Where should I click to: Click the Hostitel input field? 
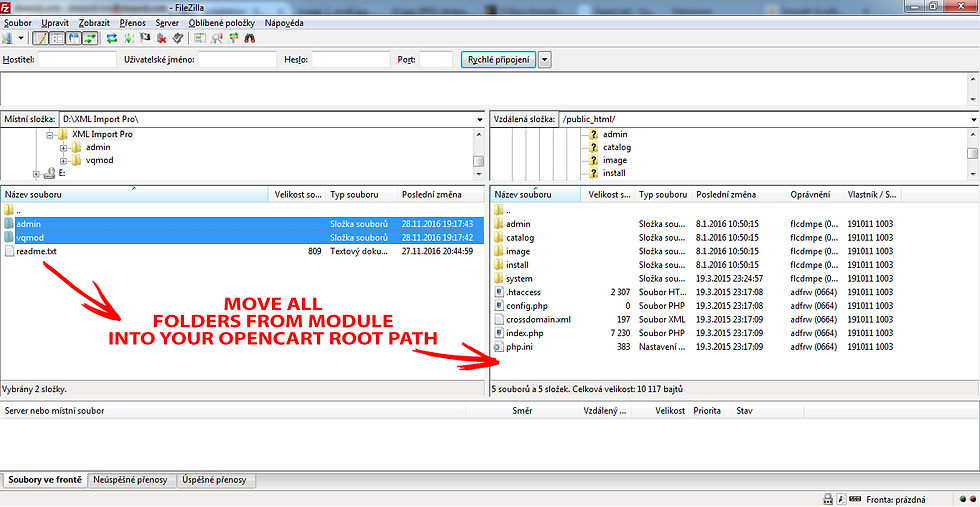tap(78, 59)
